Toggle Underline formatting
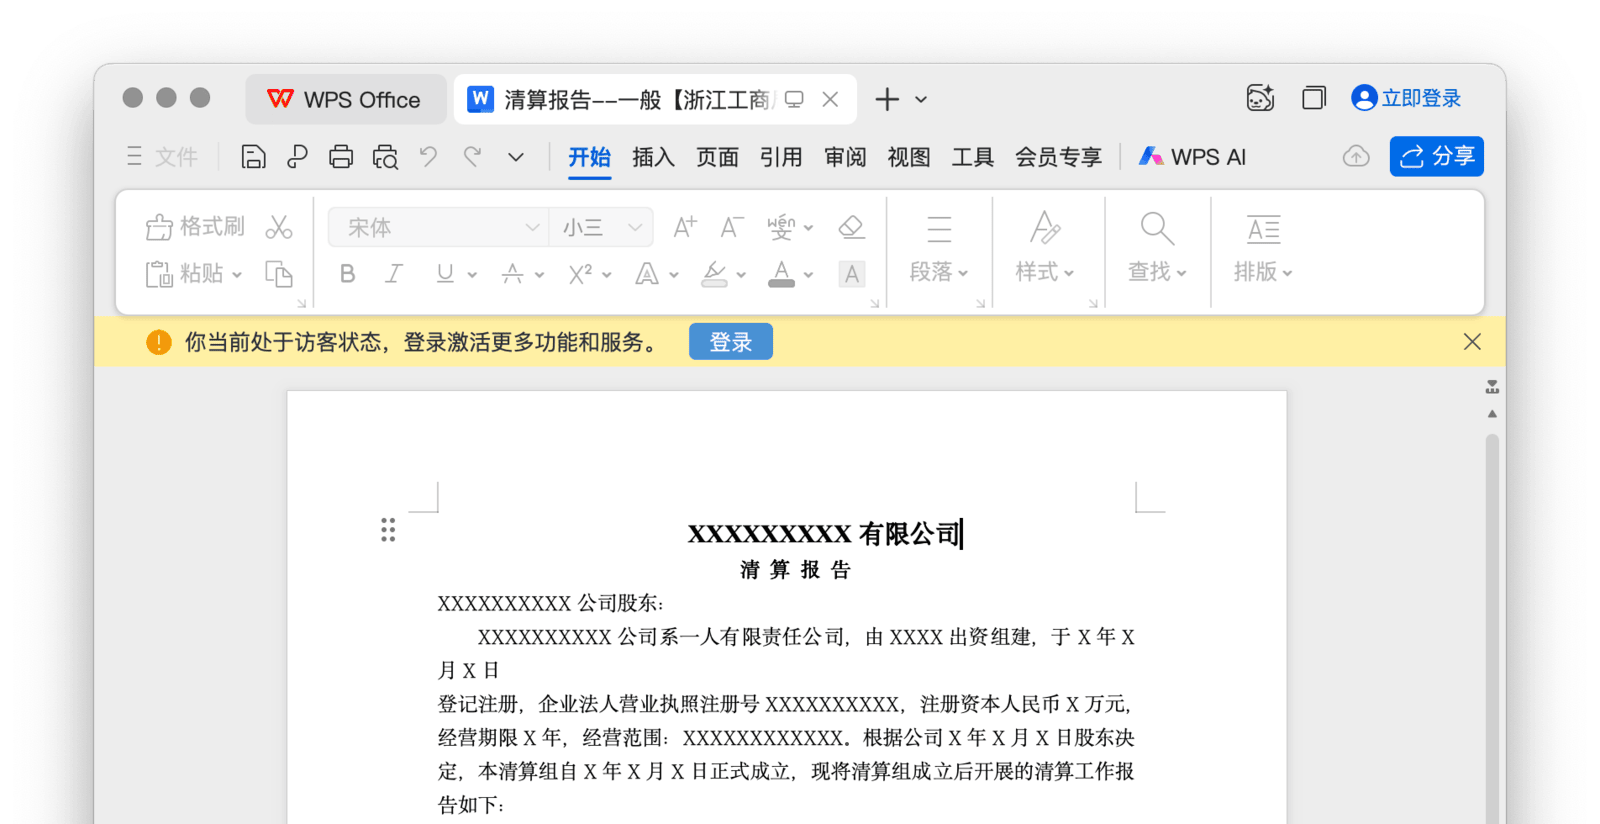Image resolution: width=1600 pixels, height=824 pixels. [x=445, y=274]
